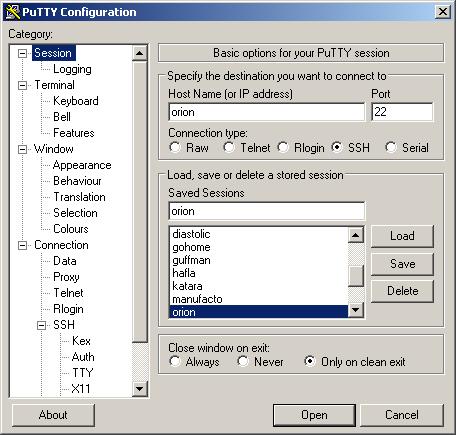Click saved sessions list scroll down arrow
The height and width of the screenshot is (435, 456).
tap(355, 310)
